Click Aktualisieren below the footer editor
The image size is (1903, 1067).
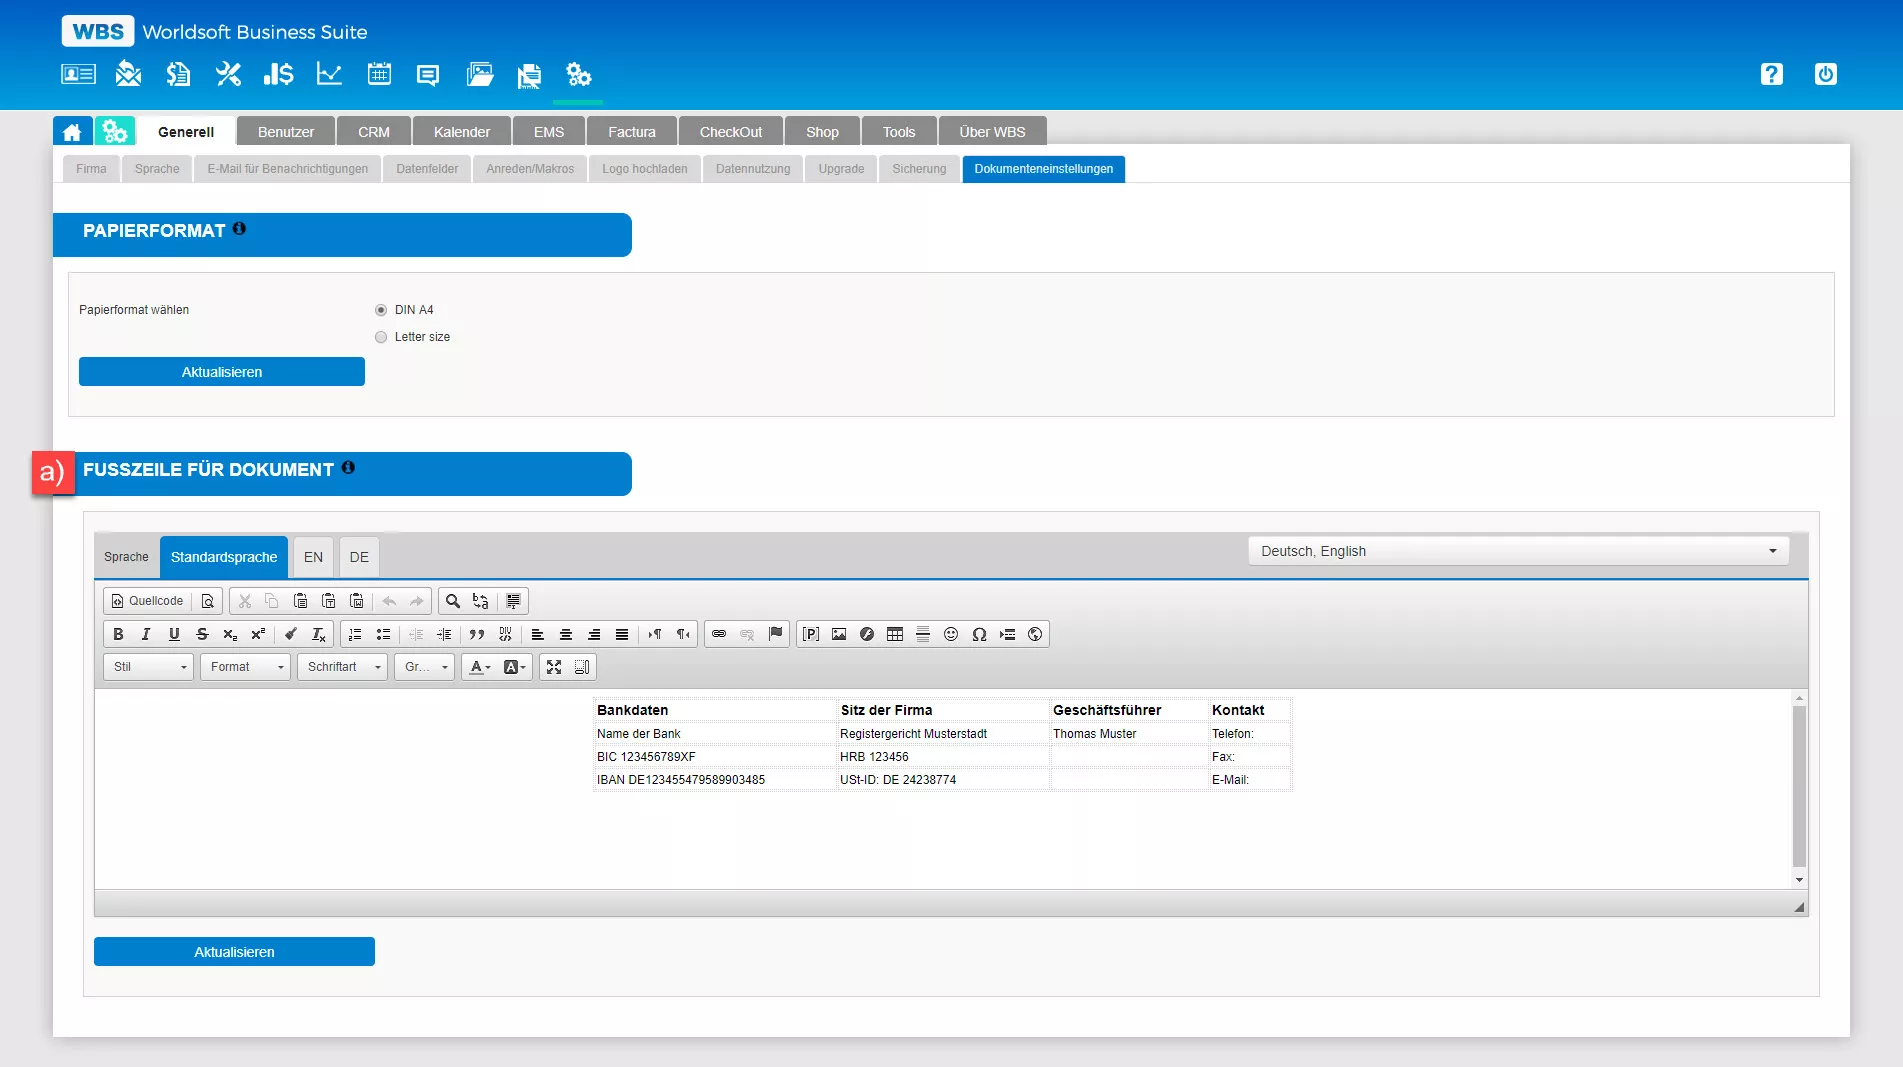(234, 952)
